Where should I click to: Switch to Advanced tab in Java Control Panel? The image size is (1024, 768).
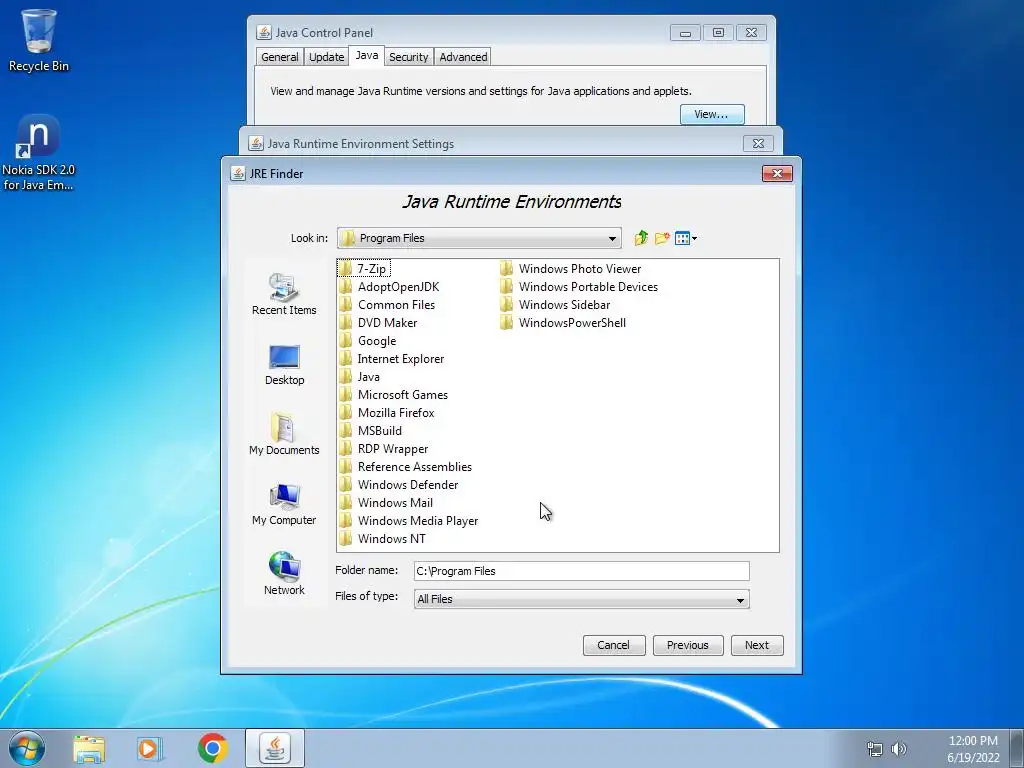pos(463,57)
